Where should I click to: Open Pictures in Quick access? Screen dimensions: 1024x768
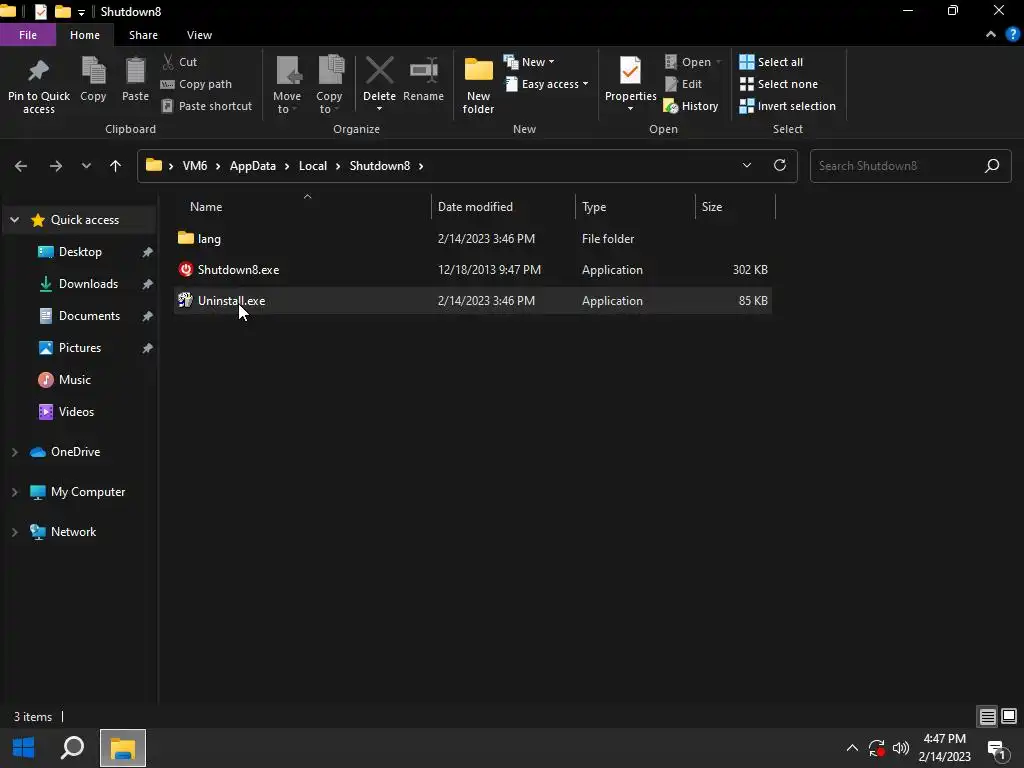point(80,348)
